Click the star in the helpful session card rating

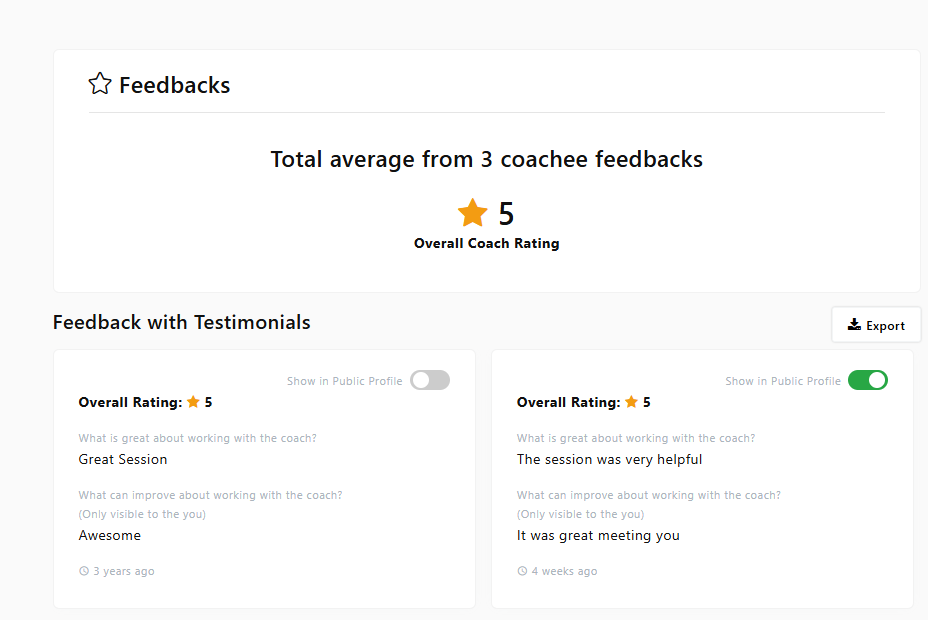coord(631,402)
